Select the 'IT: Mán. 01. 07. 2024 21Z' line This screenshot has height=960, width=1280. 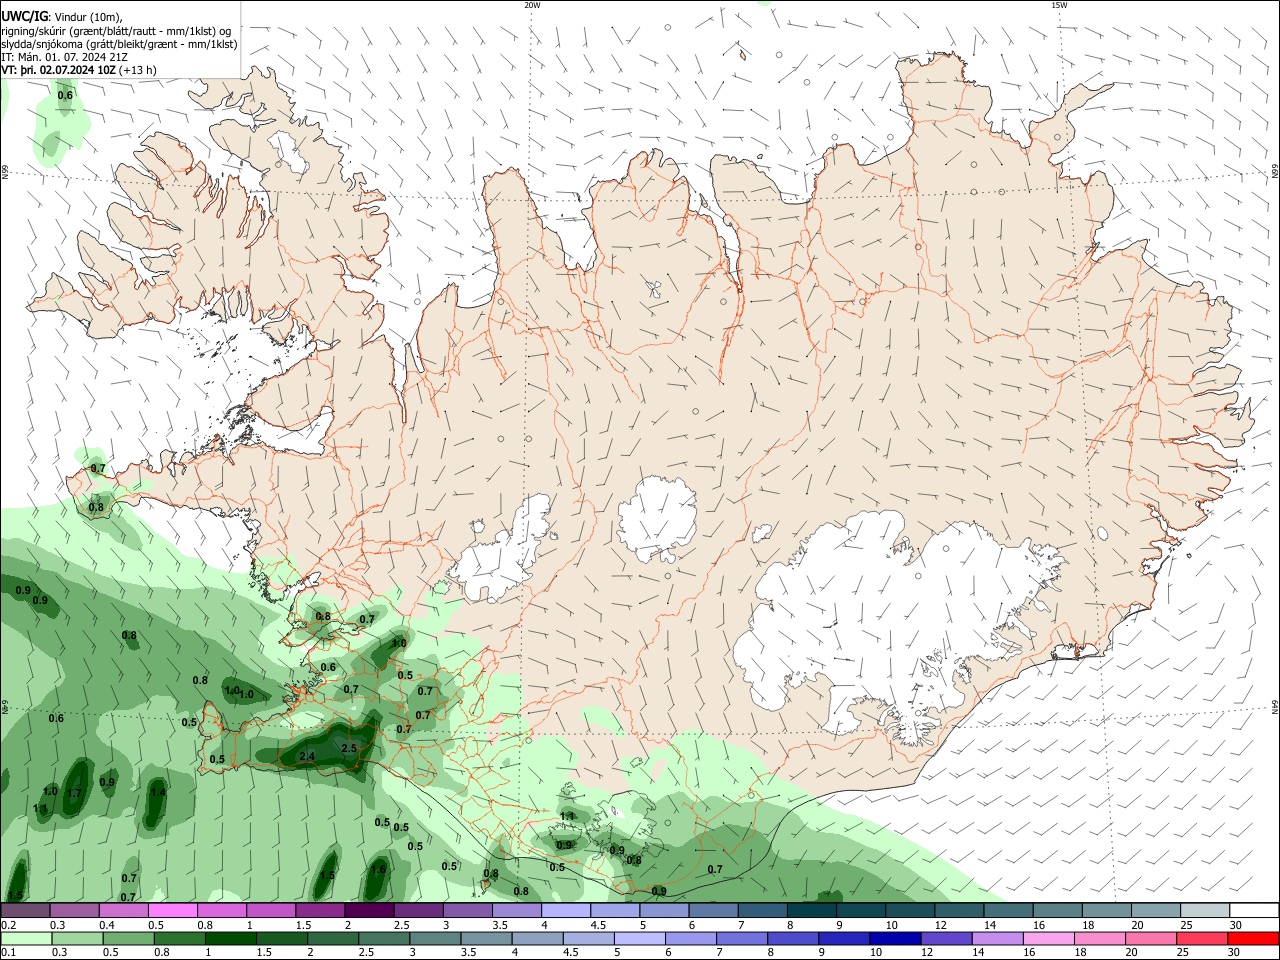pos(64,57)
